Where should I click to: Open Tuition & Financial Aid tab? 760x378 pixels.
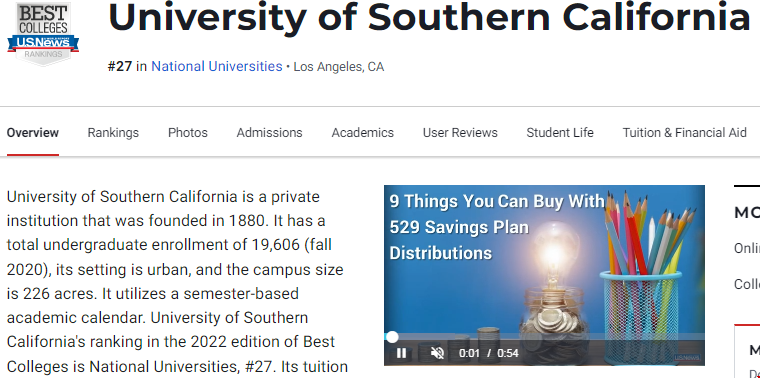click(x=684, y=133)
